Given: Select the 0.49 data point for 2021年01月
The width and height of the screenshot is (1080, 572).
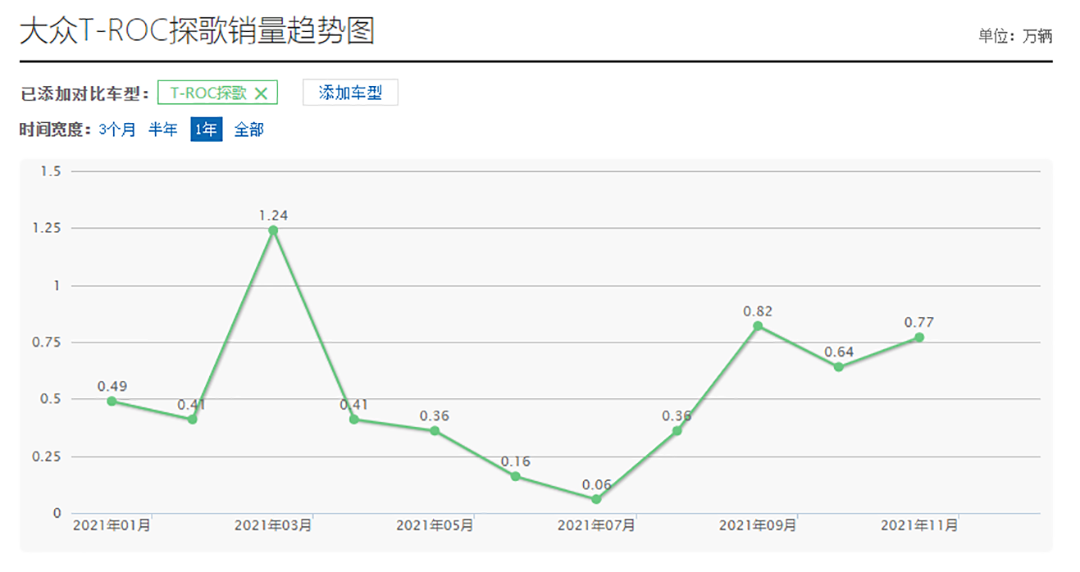Looking at the screenshot, I should pos(112,401).
